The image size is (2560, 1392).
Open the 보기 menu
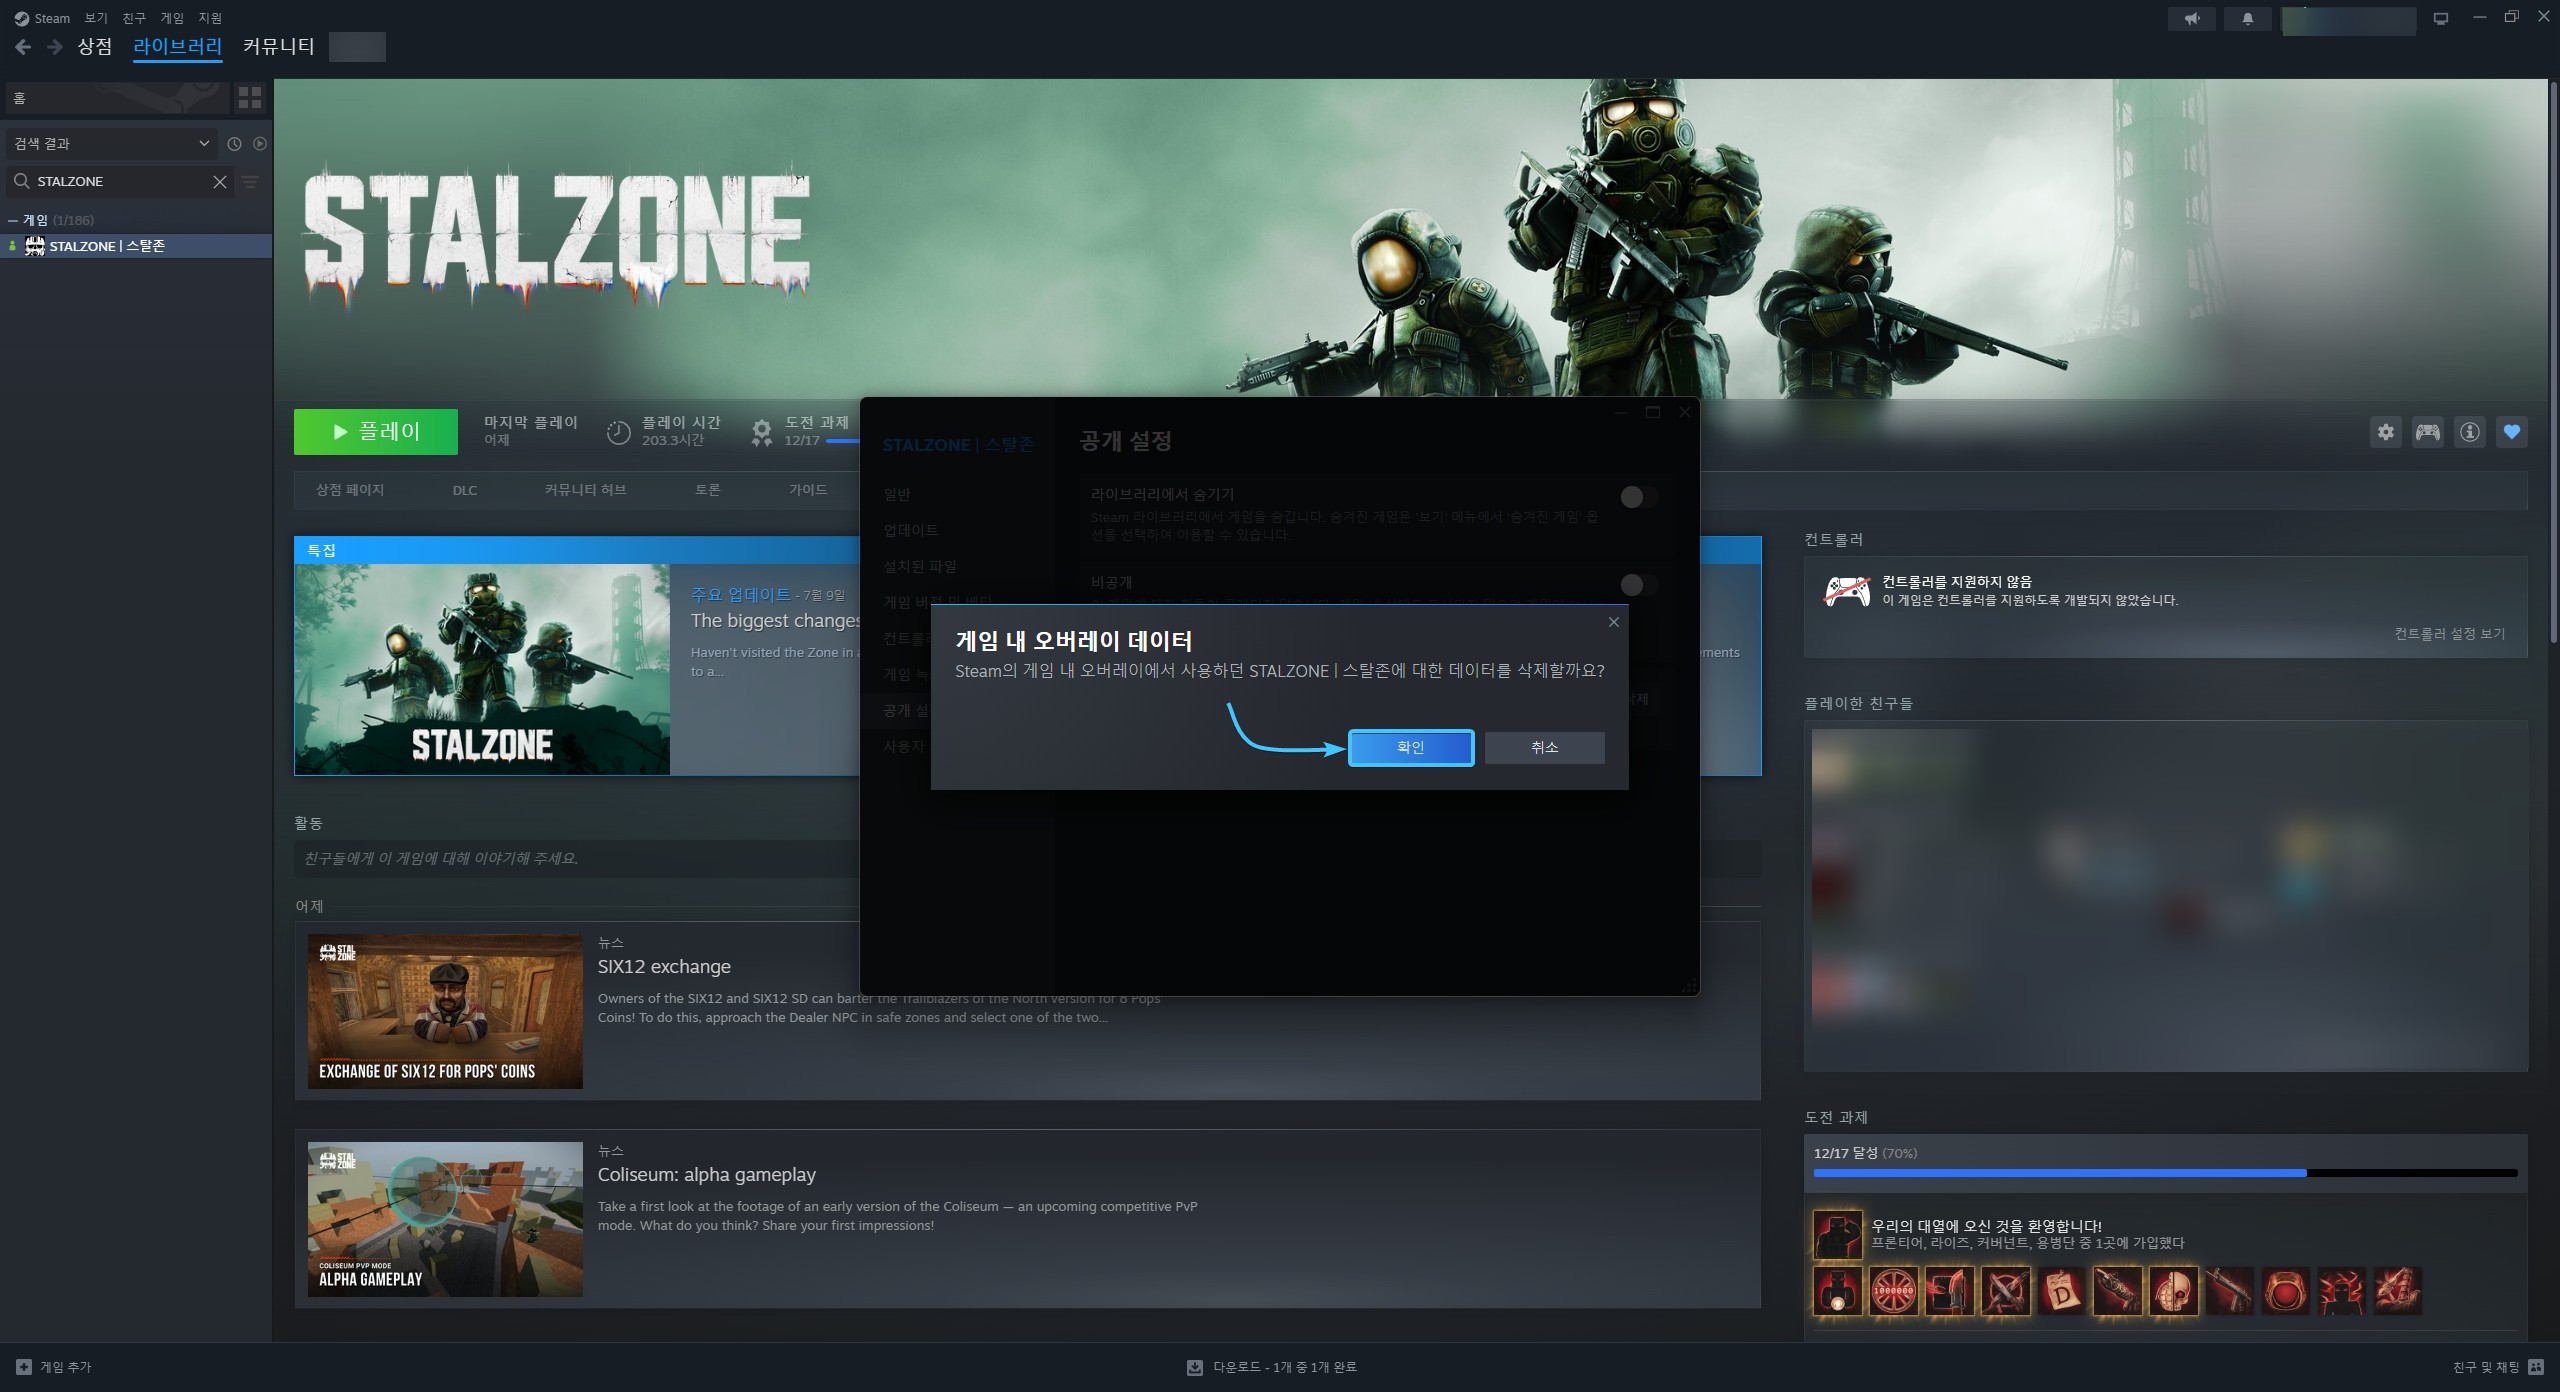[96, 18]
